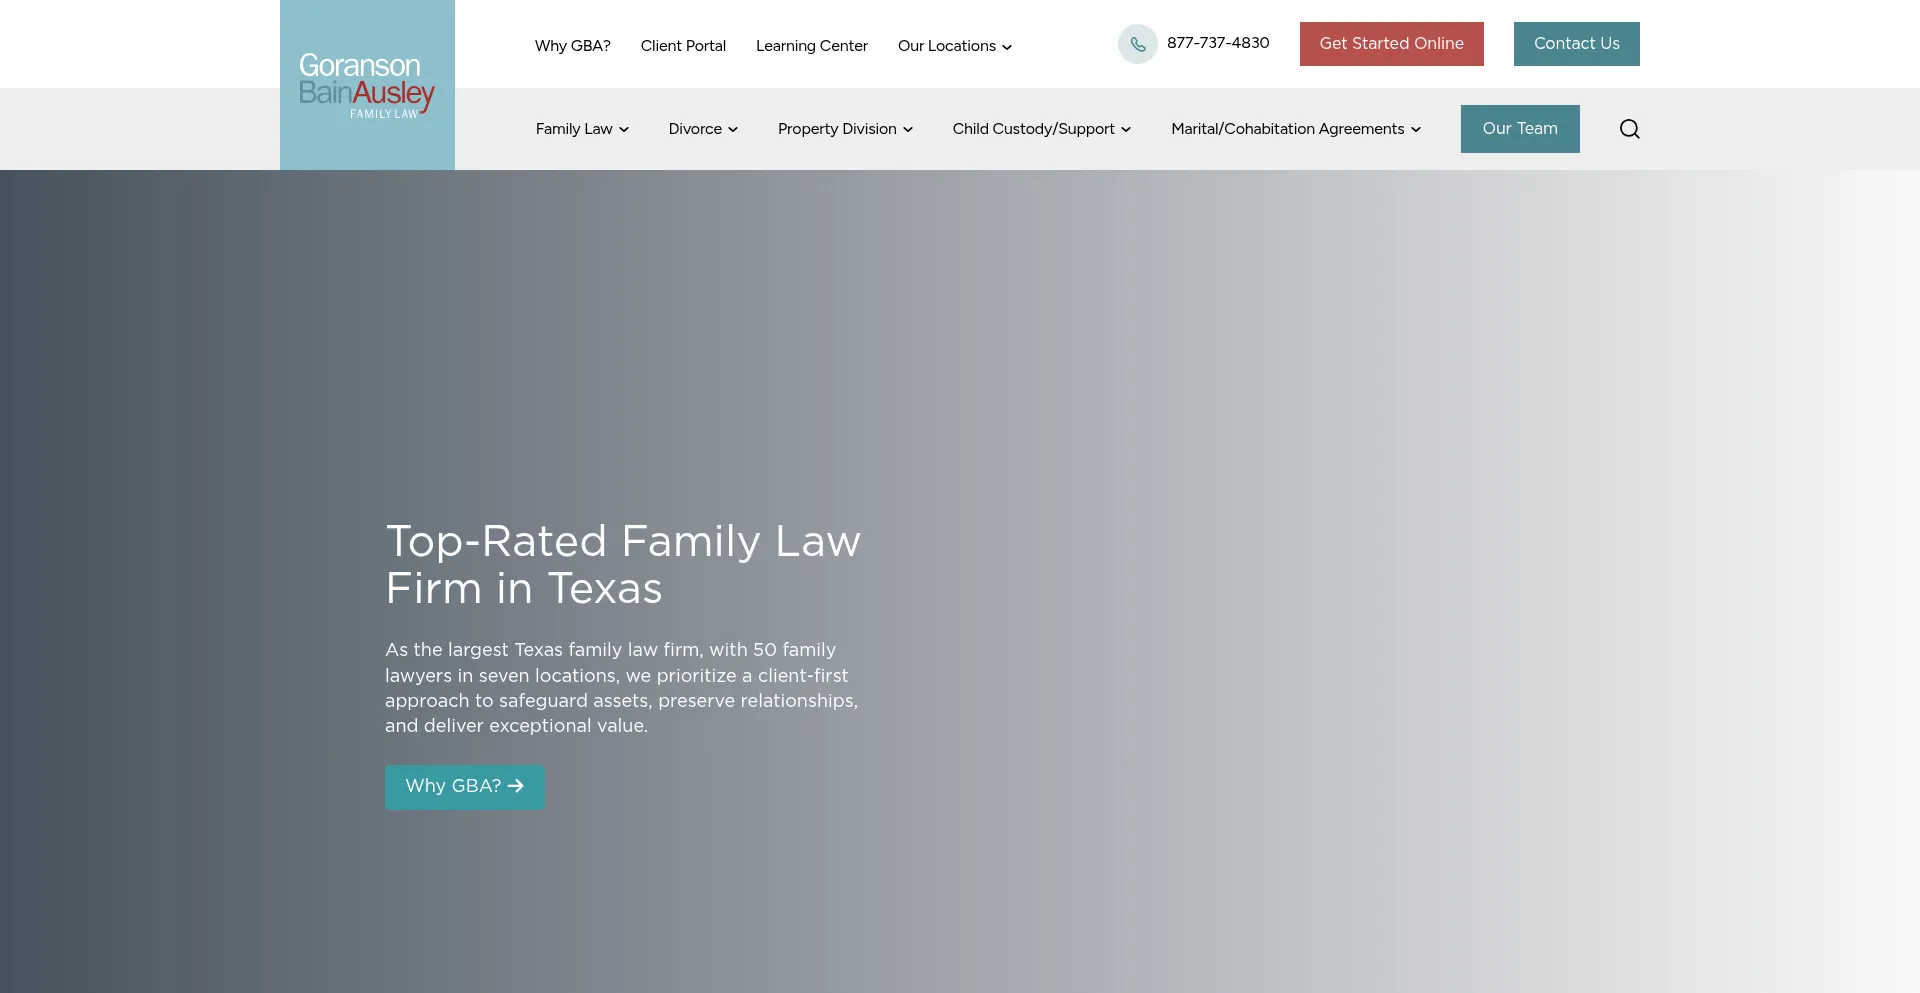Select the Client Portal menu item
This screenshot has height=993, width=1920.
click(x=683, y=45)
